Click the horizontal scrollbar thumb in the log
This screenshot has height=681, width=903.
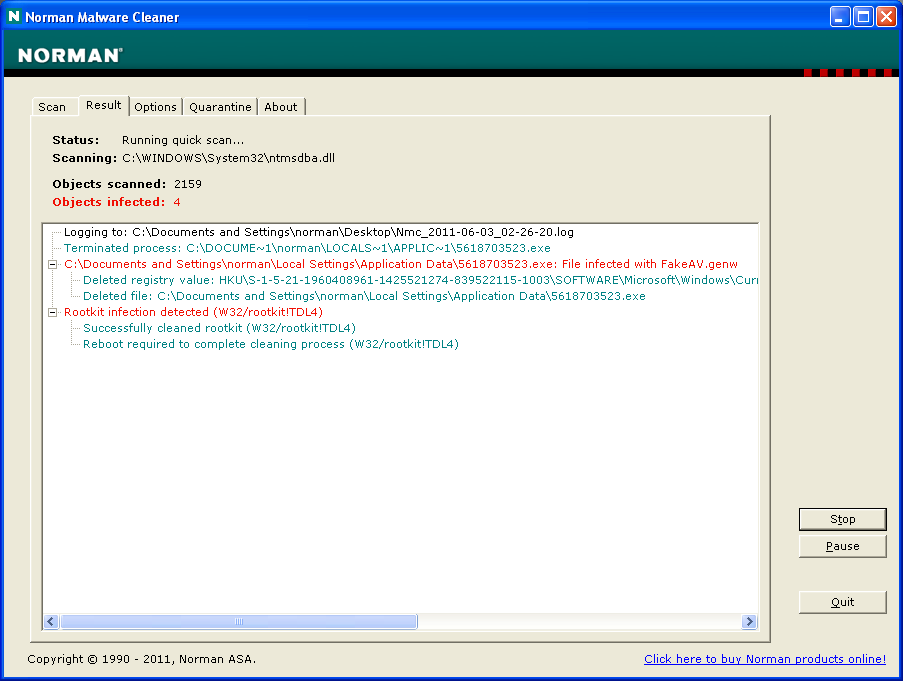coord(239,622)
